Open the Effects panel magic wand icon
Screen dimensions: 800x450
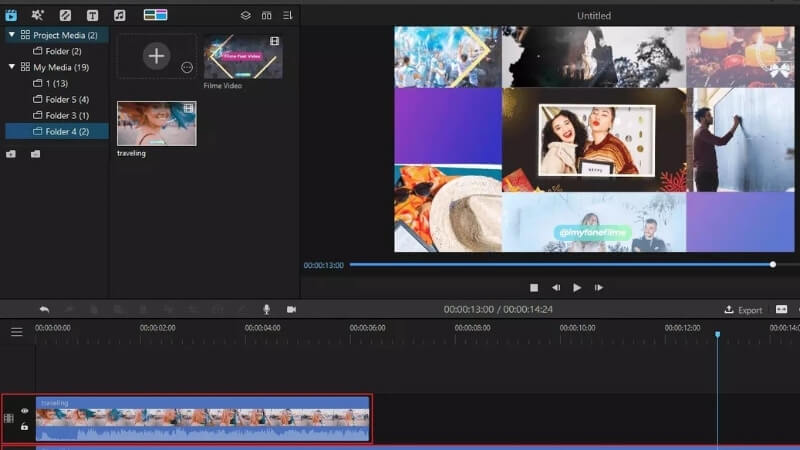click(37, 15)
